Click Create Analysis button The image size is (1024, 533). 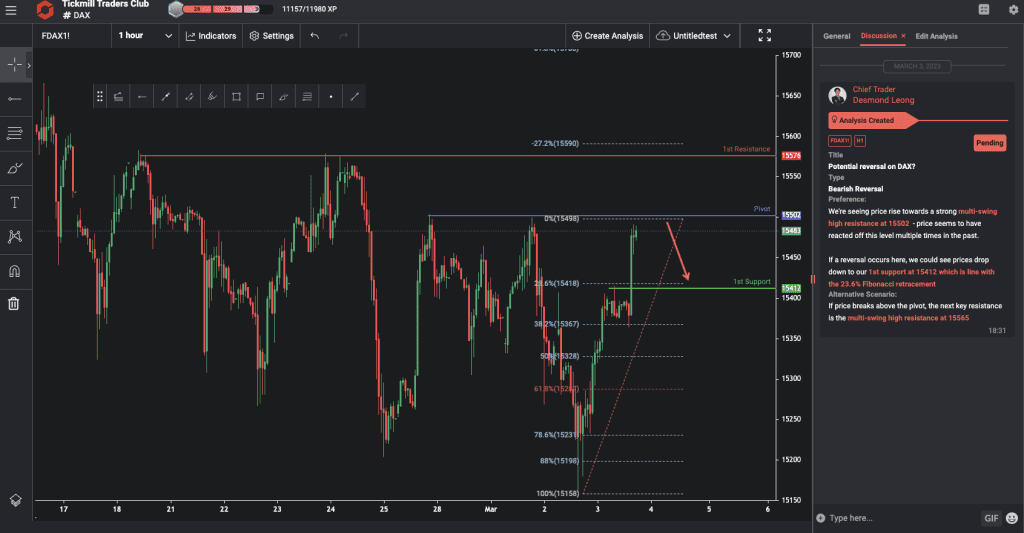[607, 36]
